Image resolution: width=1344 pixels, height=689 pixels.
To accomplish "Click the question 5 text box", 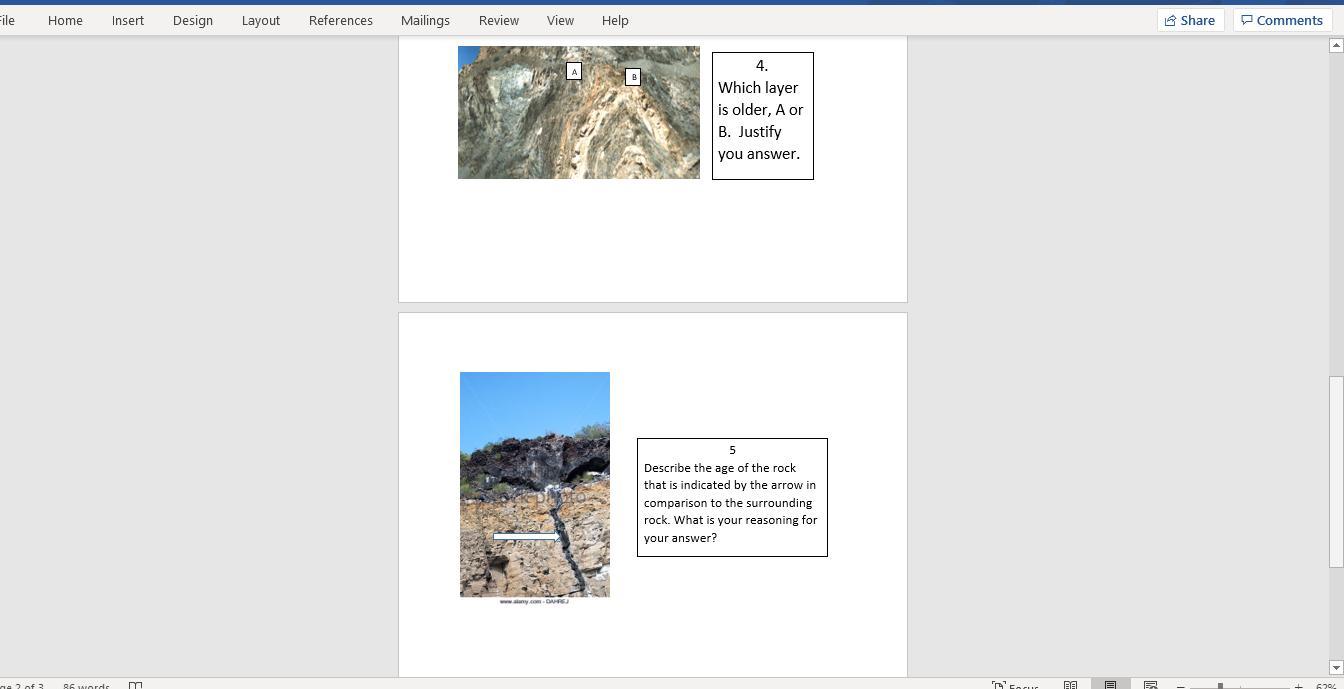I will point(732,497).
